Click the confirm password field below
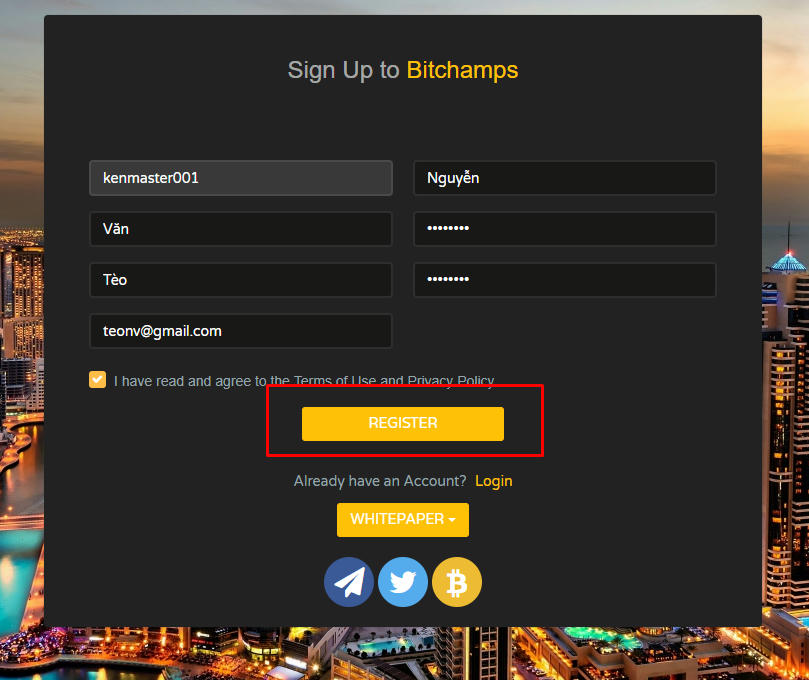 coord(564,280)
